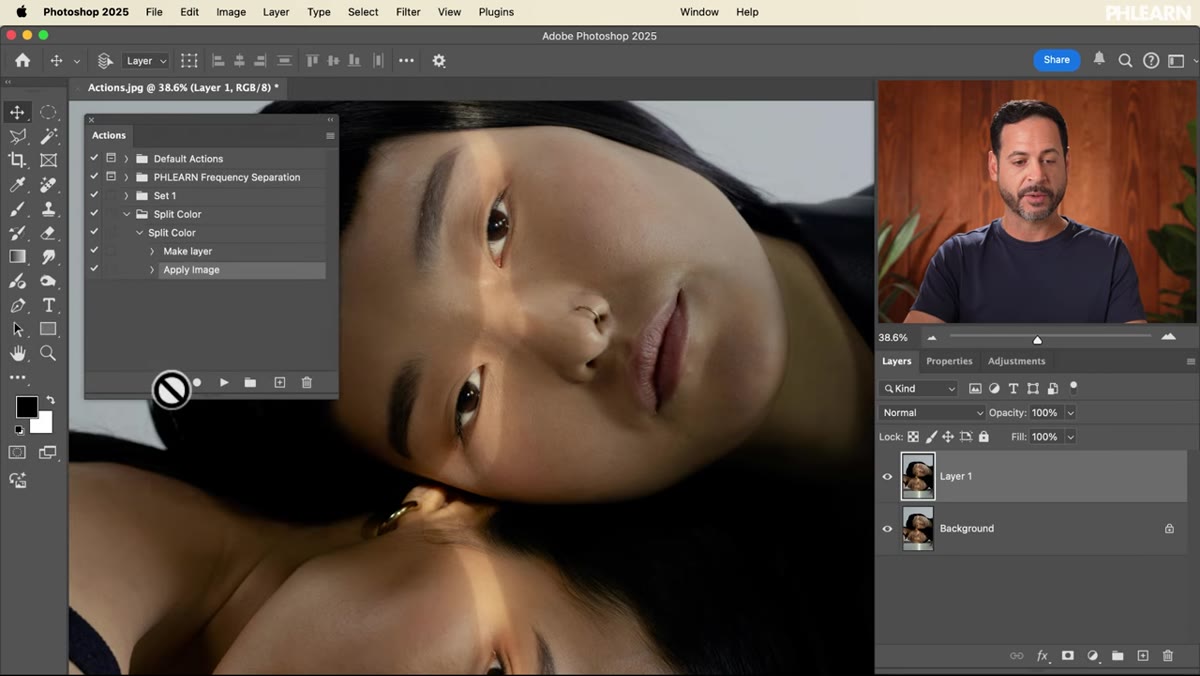Open the Auto-Select Layer dropdown in options bar

click(146, 61)
